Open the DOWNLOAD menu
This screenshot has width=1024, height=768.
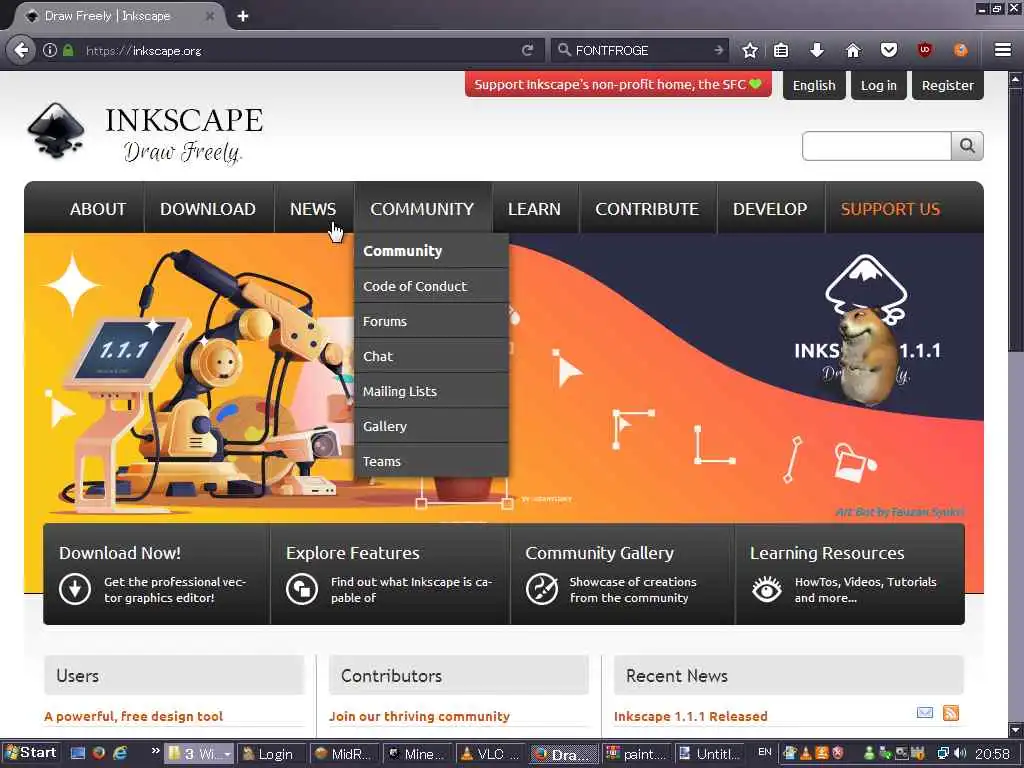208,209
